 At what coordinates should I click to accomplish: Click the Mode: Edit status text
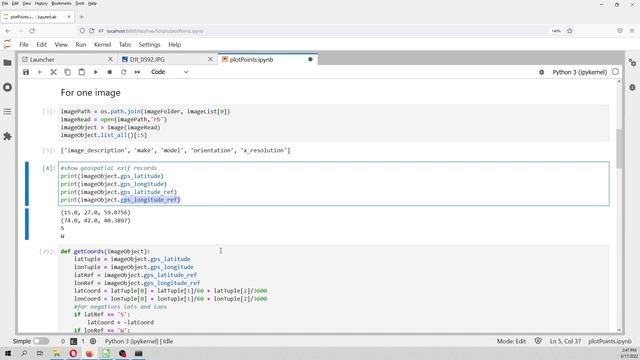pos(511,341)
